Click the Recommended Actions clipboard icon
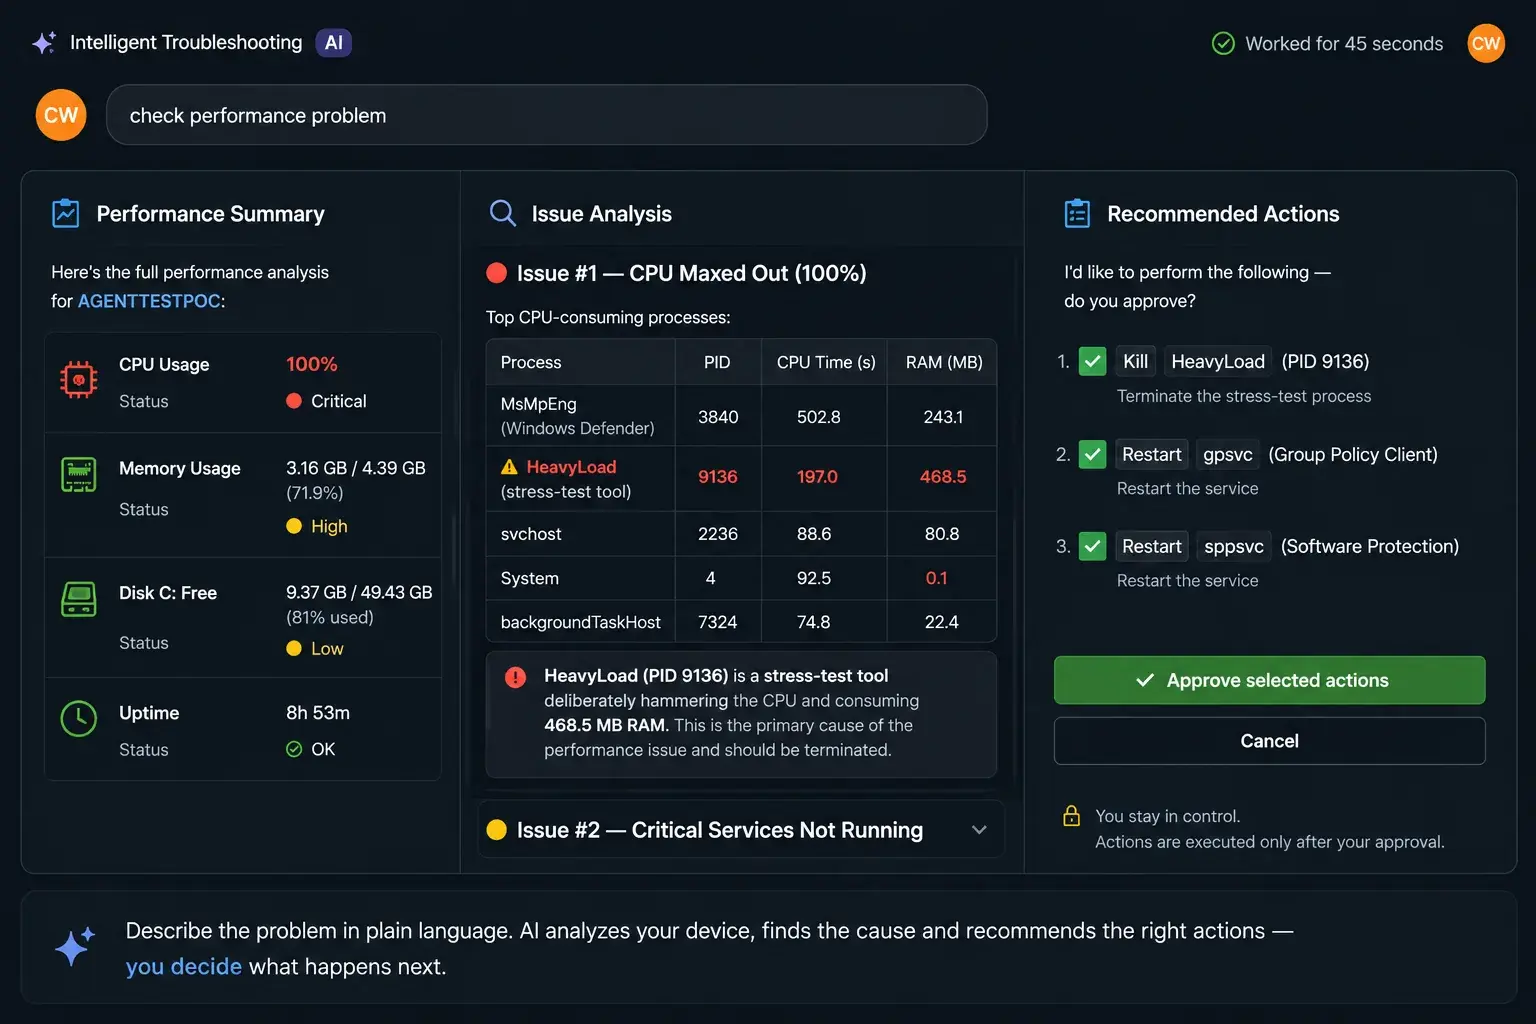Image resolution: width=1536 pixels, height=1024 pixels. [1077, 213]
